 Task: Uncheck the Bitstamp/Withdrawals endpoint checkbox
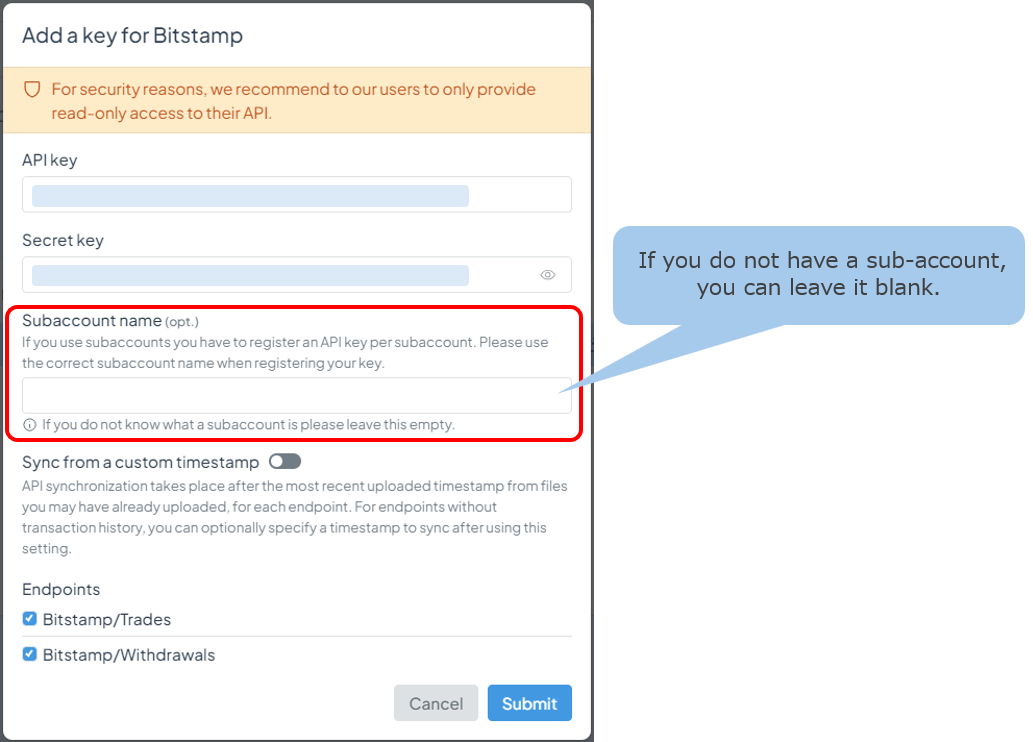click(30, 654)
